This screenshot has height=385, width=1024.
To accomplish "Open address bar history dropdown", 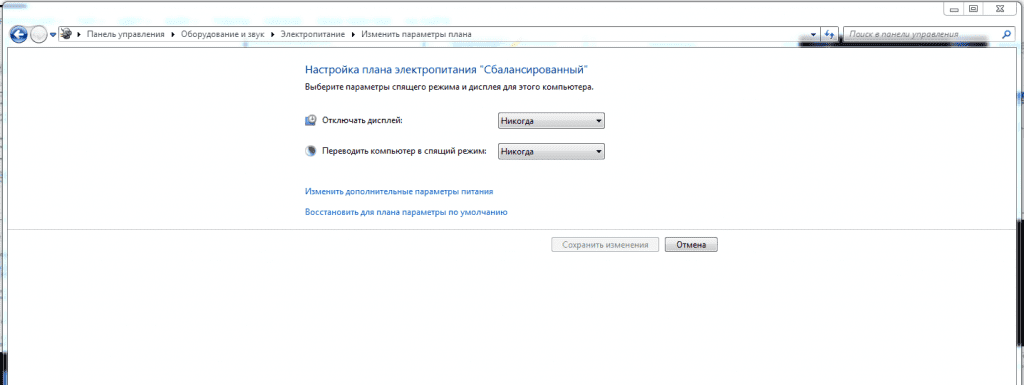I will pos(813,34).
